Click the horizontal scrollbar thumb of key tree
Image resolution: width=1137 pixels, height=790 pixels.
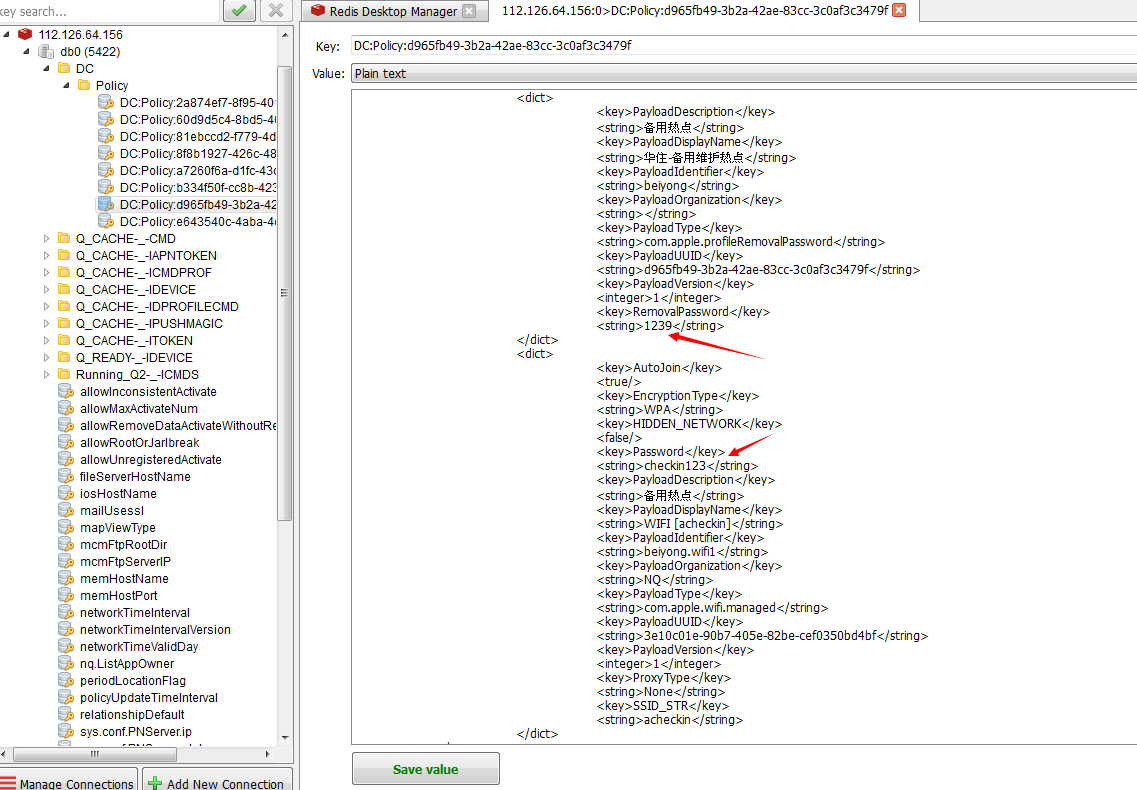(x=94, y=754)
